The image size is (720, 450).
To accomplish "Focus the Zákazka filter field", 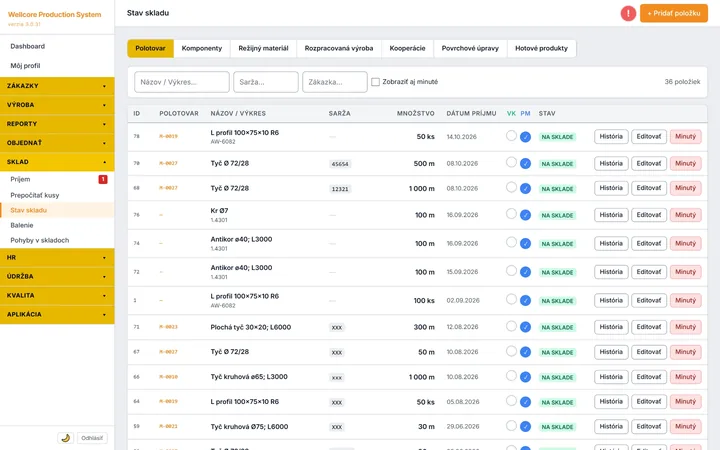I will 335,82.
